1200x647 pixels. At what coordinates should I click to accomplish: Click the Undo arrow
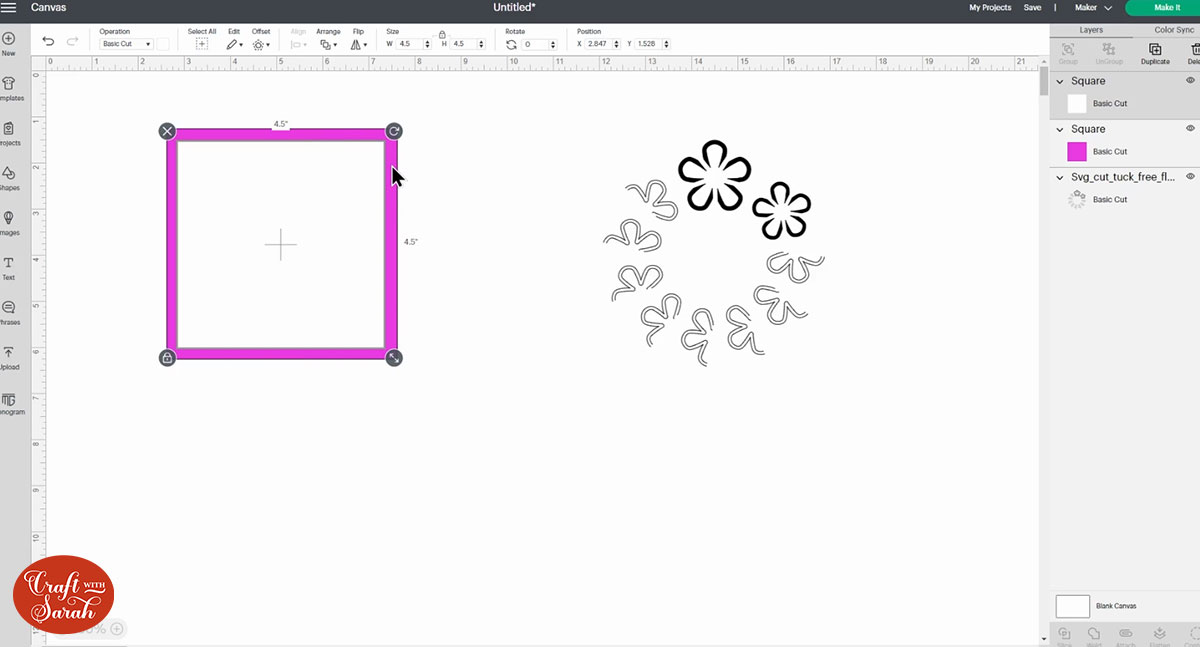point(48,41)
